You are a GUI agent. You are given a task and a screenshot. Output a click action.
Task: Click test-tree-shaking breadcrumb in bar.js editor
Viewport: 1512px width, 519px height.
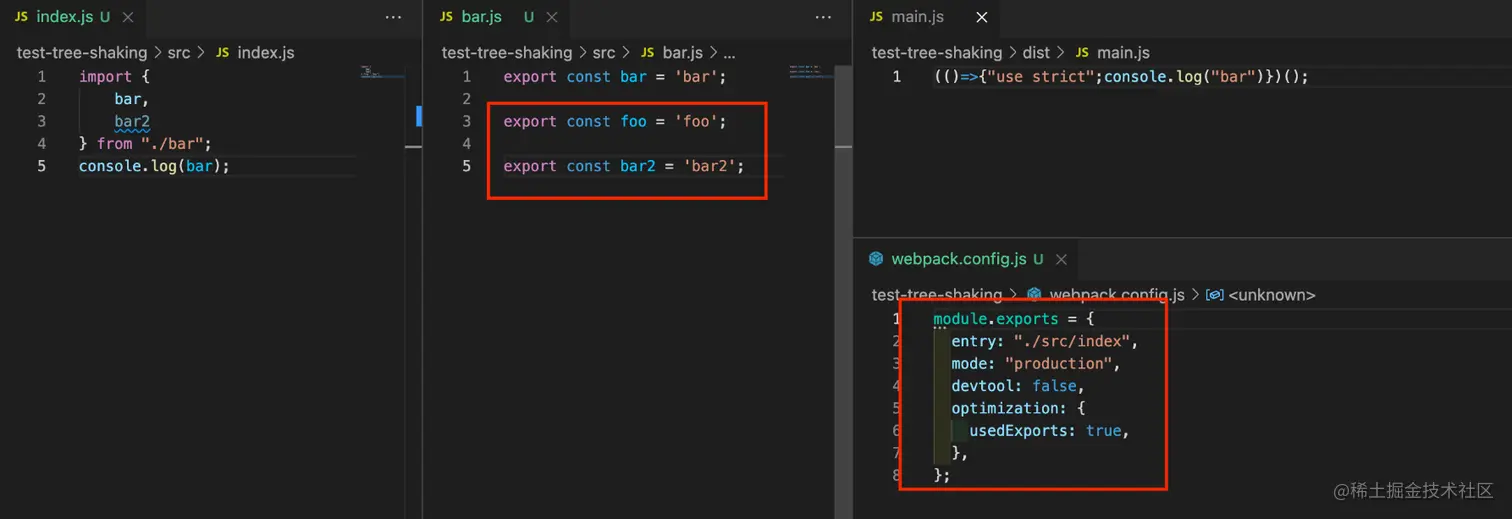507,53
